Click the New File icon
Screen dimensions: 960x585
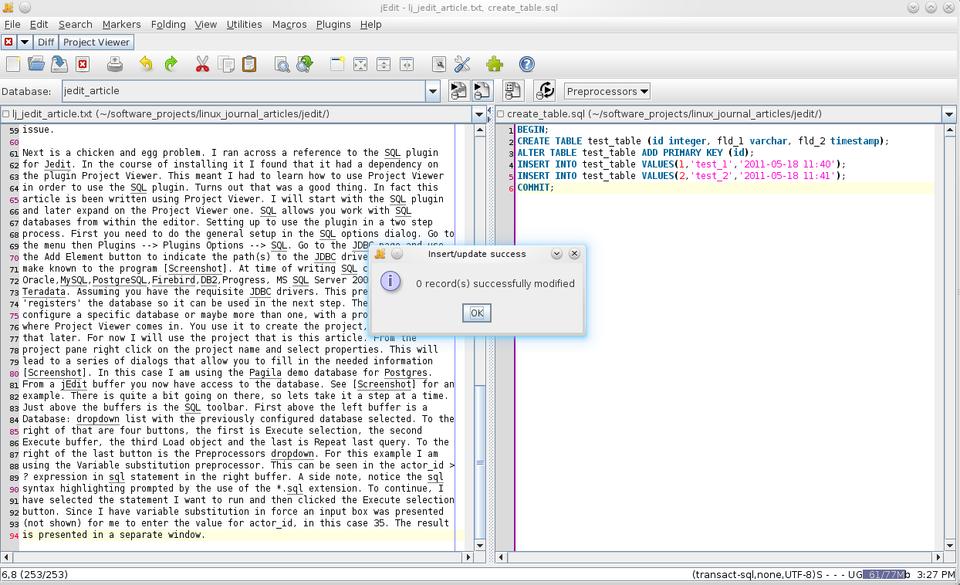click(13, 64)
